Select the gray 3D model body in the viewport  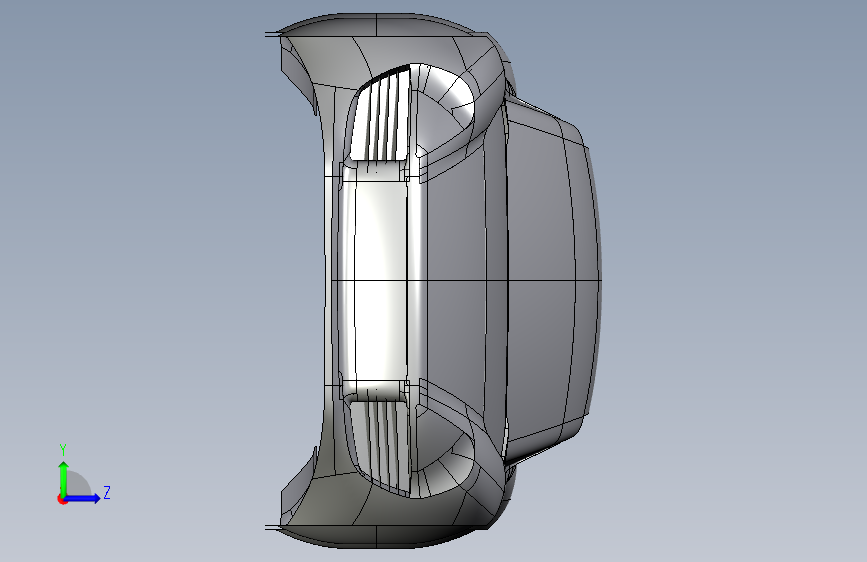[x=433, y=280]
